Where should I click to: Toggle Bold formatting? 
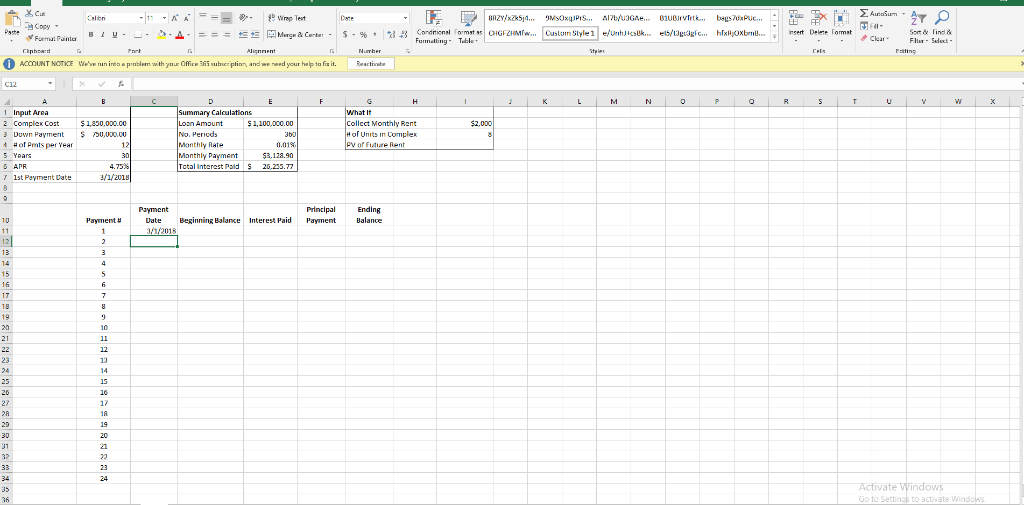click(92, 35)
